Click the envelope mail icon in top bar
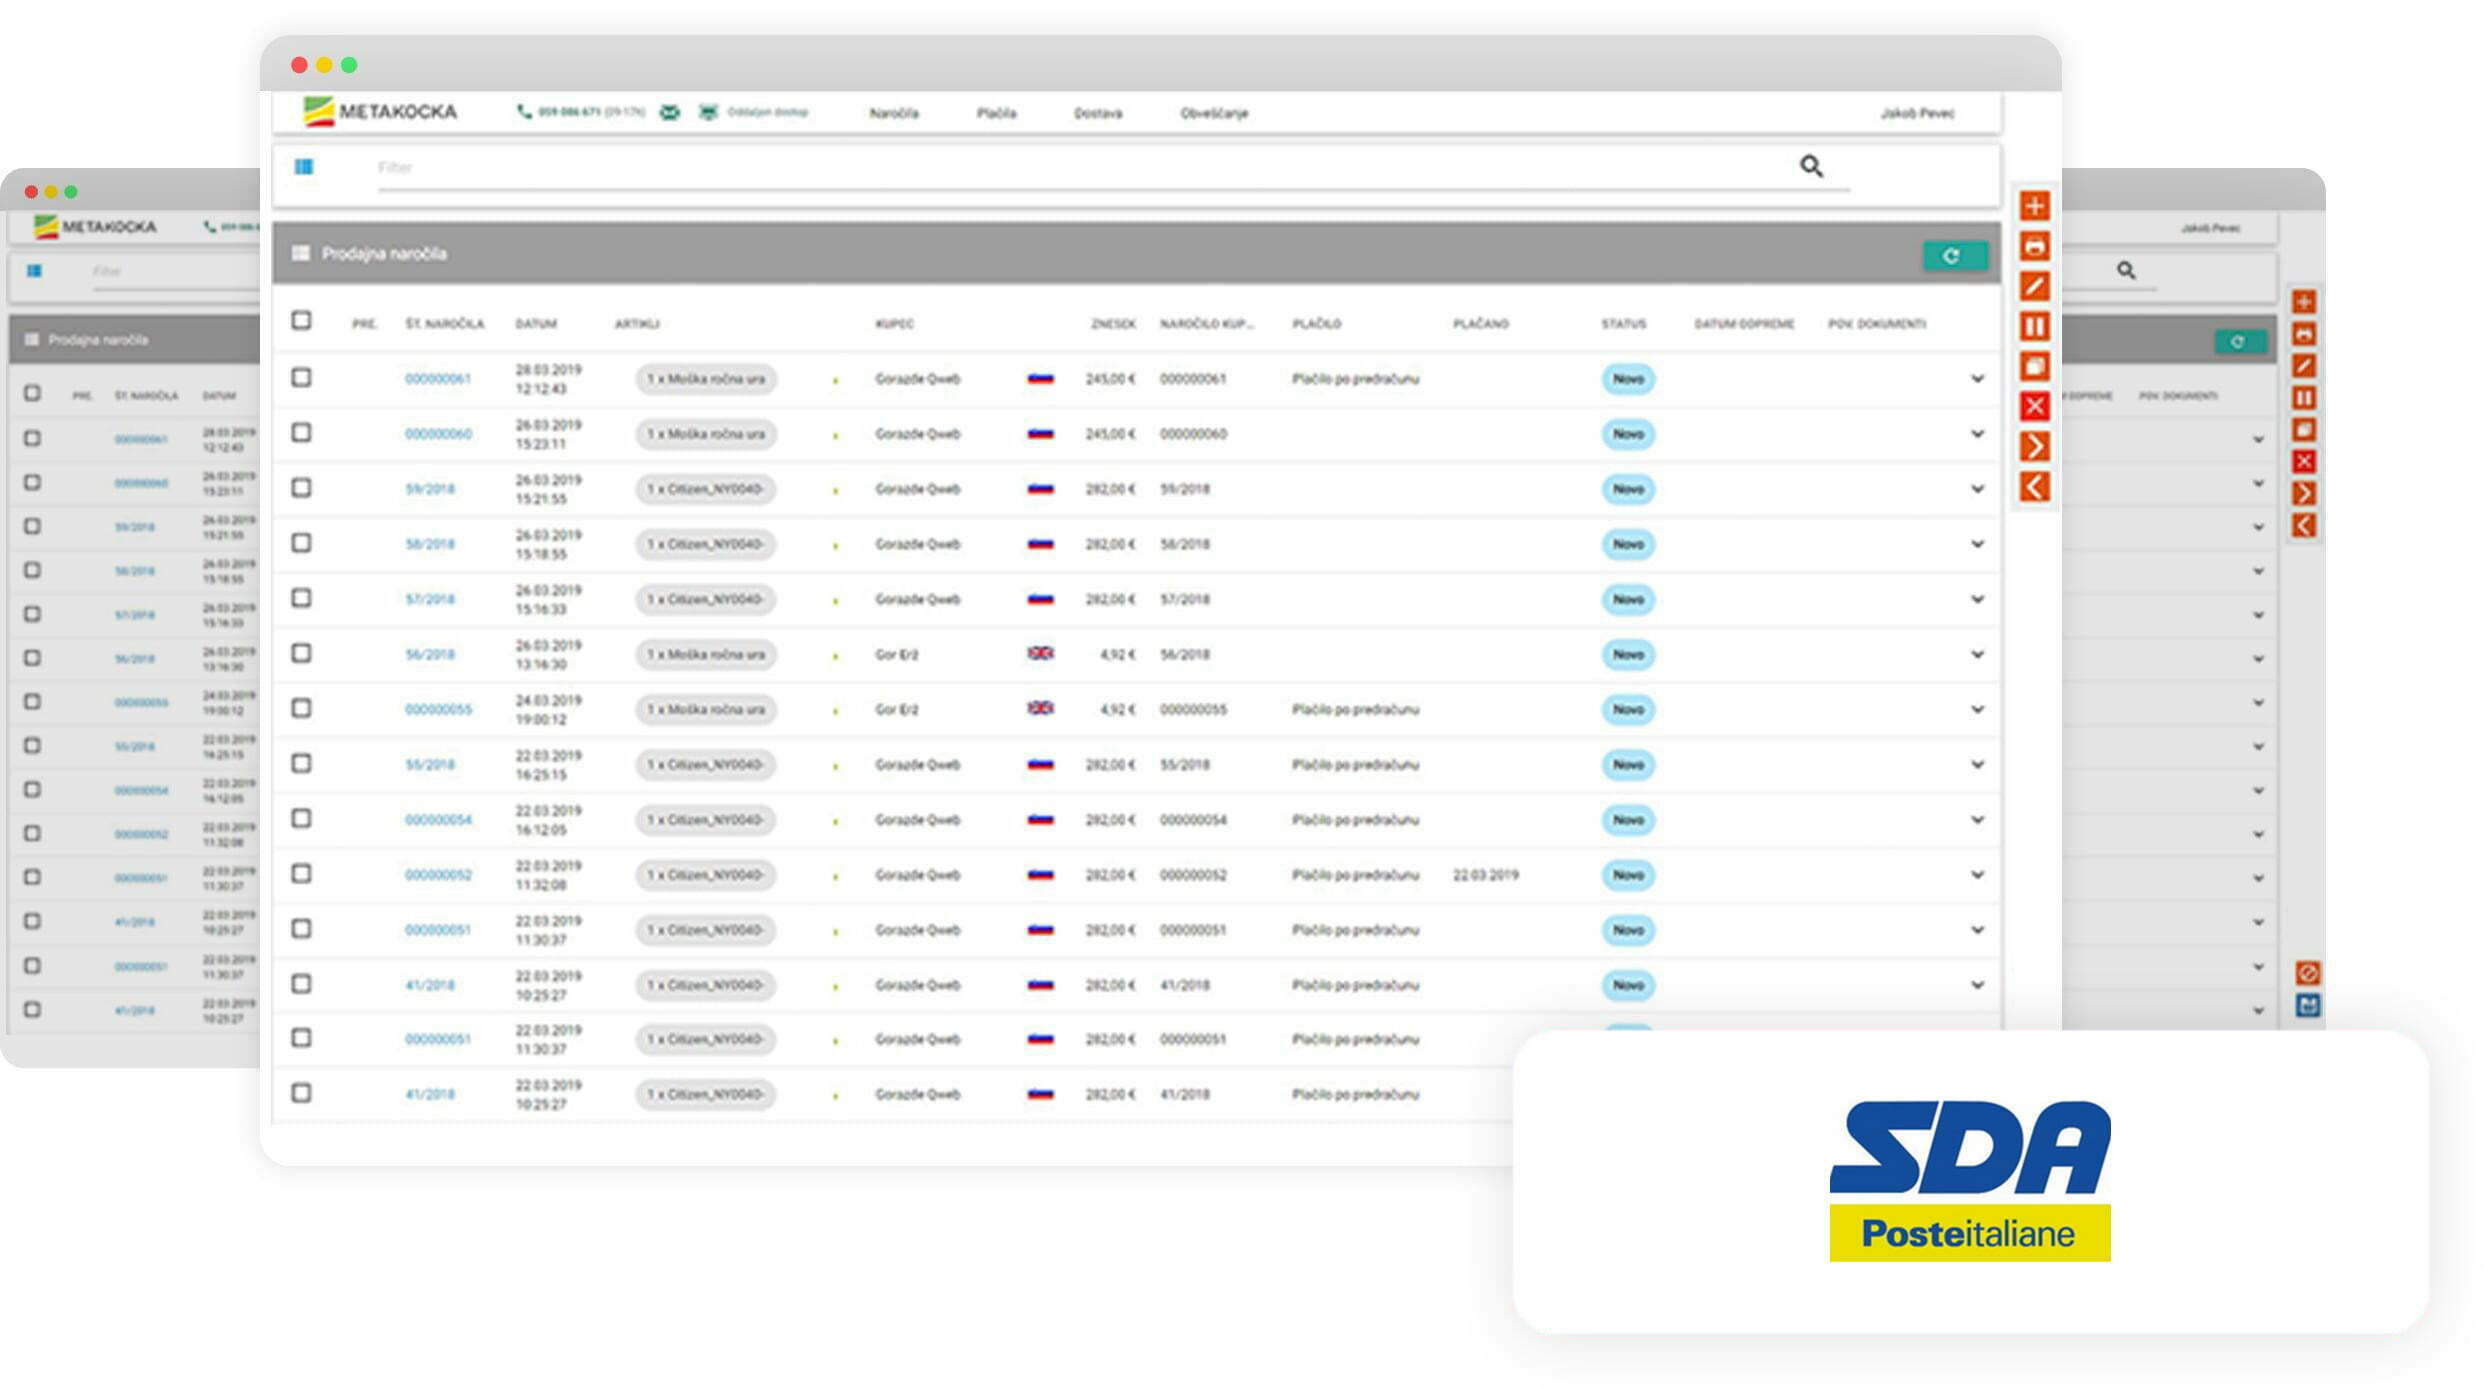Viewport: 2484px width, 1388px height. [x=670, y=112]
